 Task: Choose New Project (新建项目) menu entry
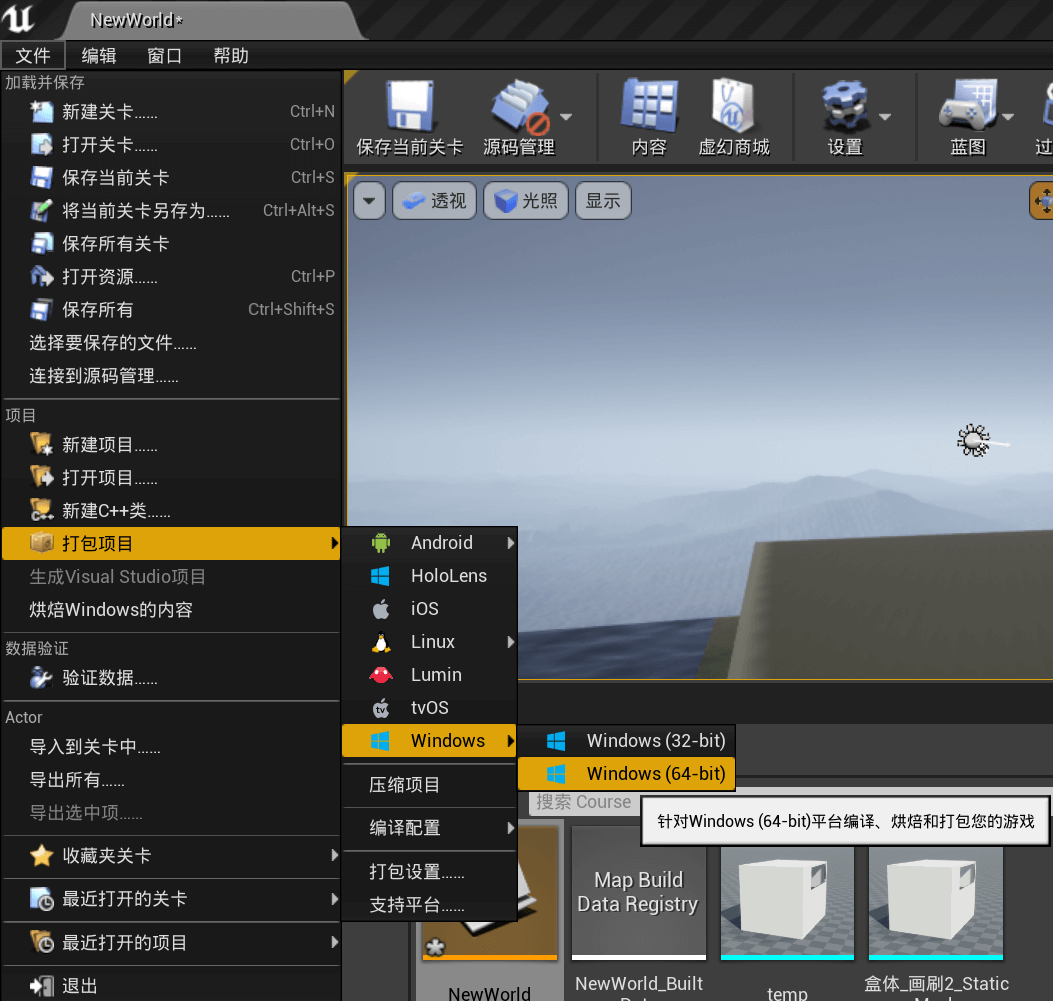(171, 444)
